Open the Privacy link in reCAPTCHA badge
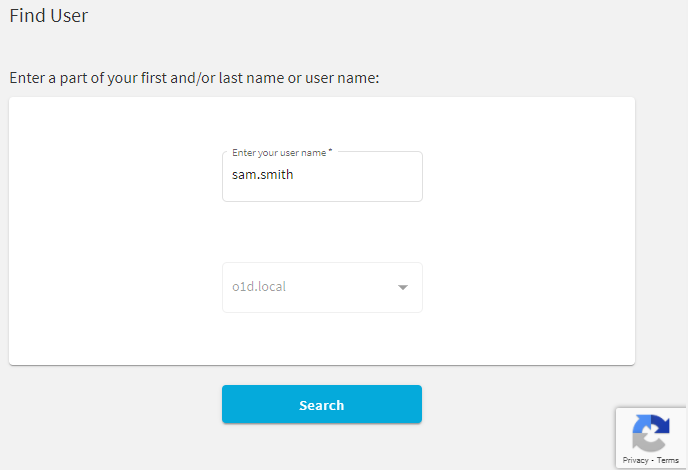Image resolution: width=688 pixels, height=470 pixels. pos(635,460)
